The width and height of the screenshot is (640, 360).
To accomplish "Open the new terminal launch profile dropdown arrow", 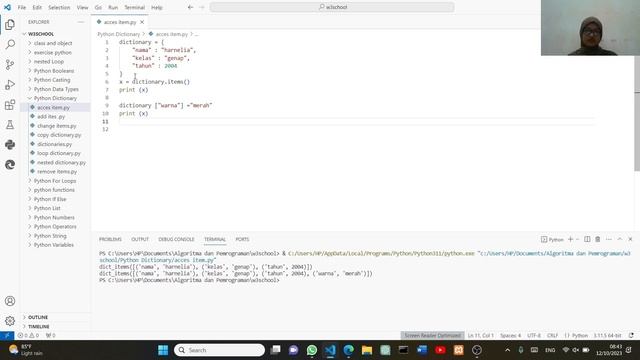I will click(578, 239).
